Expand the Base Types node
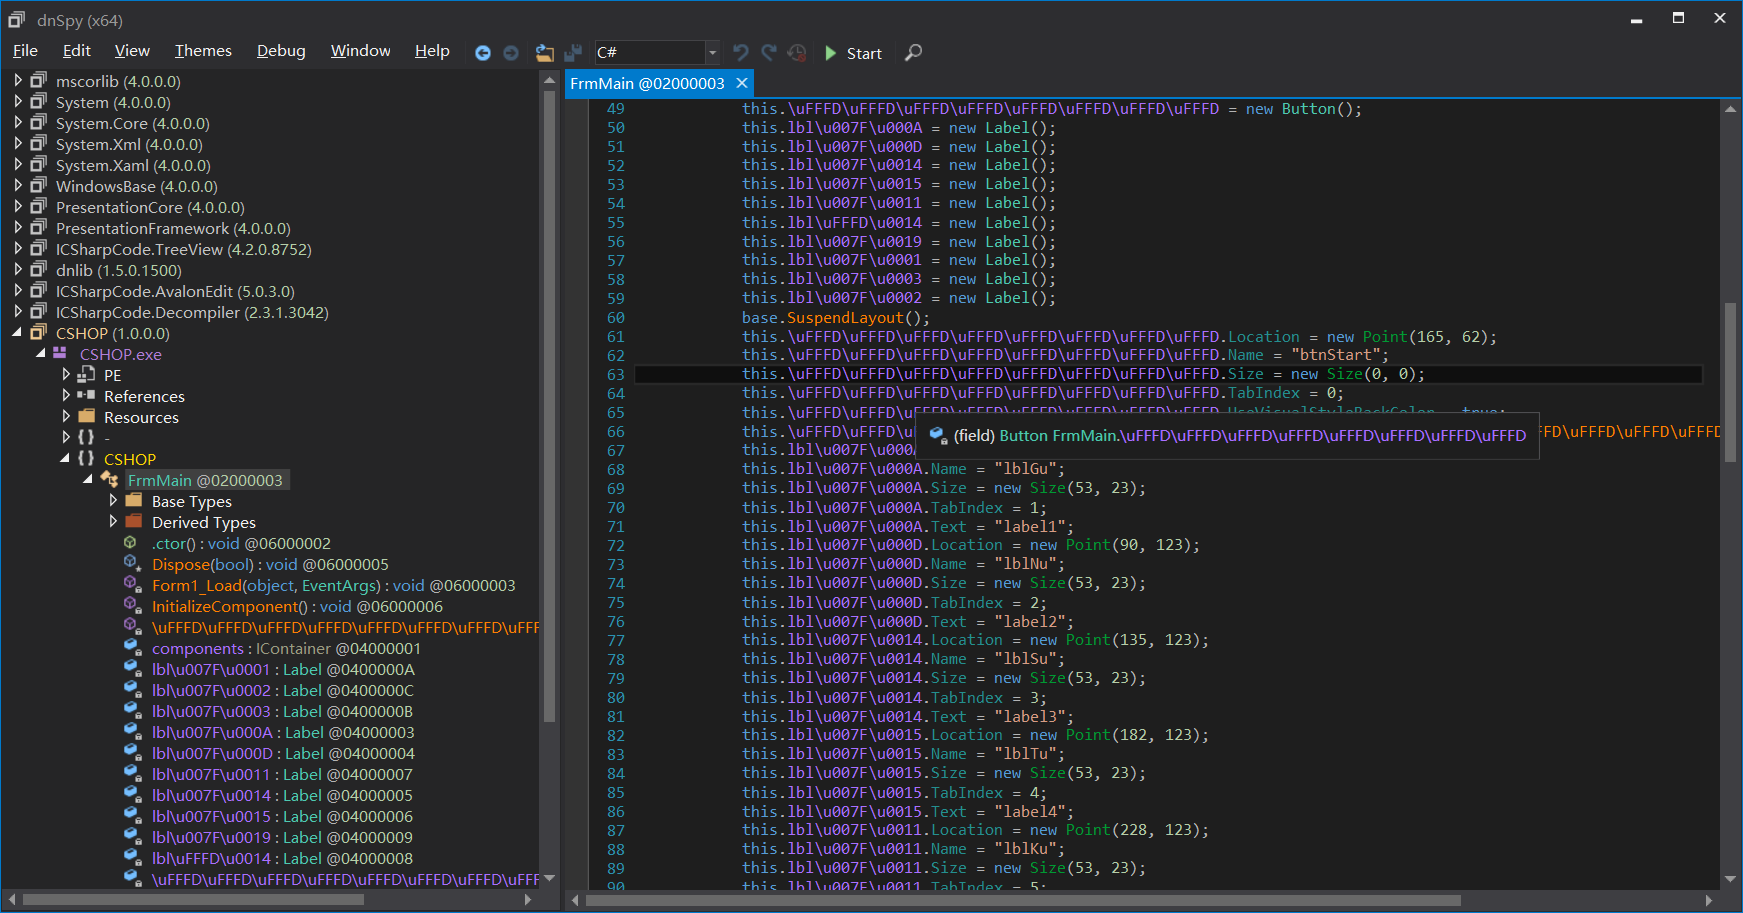Image resolution: width=1743 pixels, height=913 pixels. tap(113, 501)
